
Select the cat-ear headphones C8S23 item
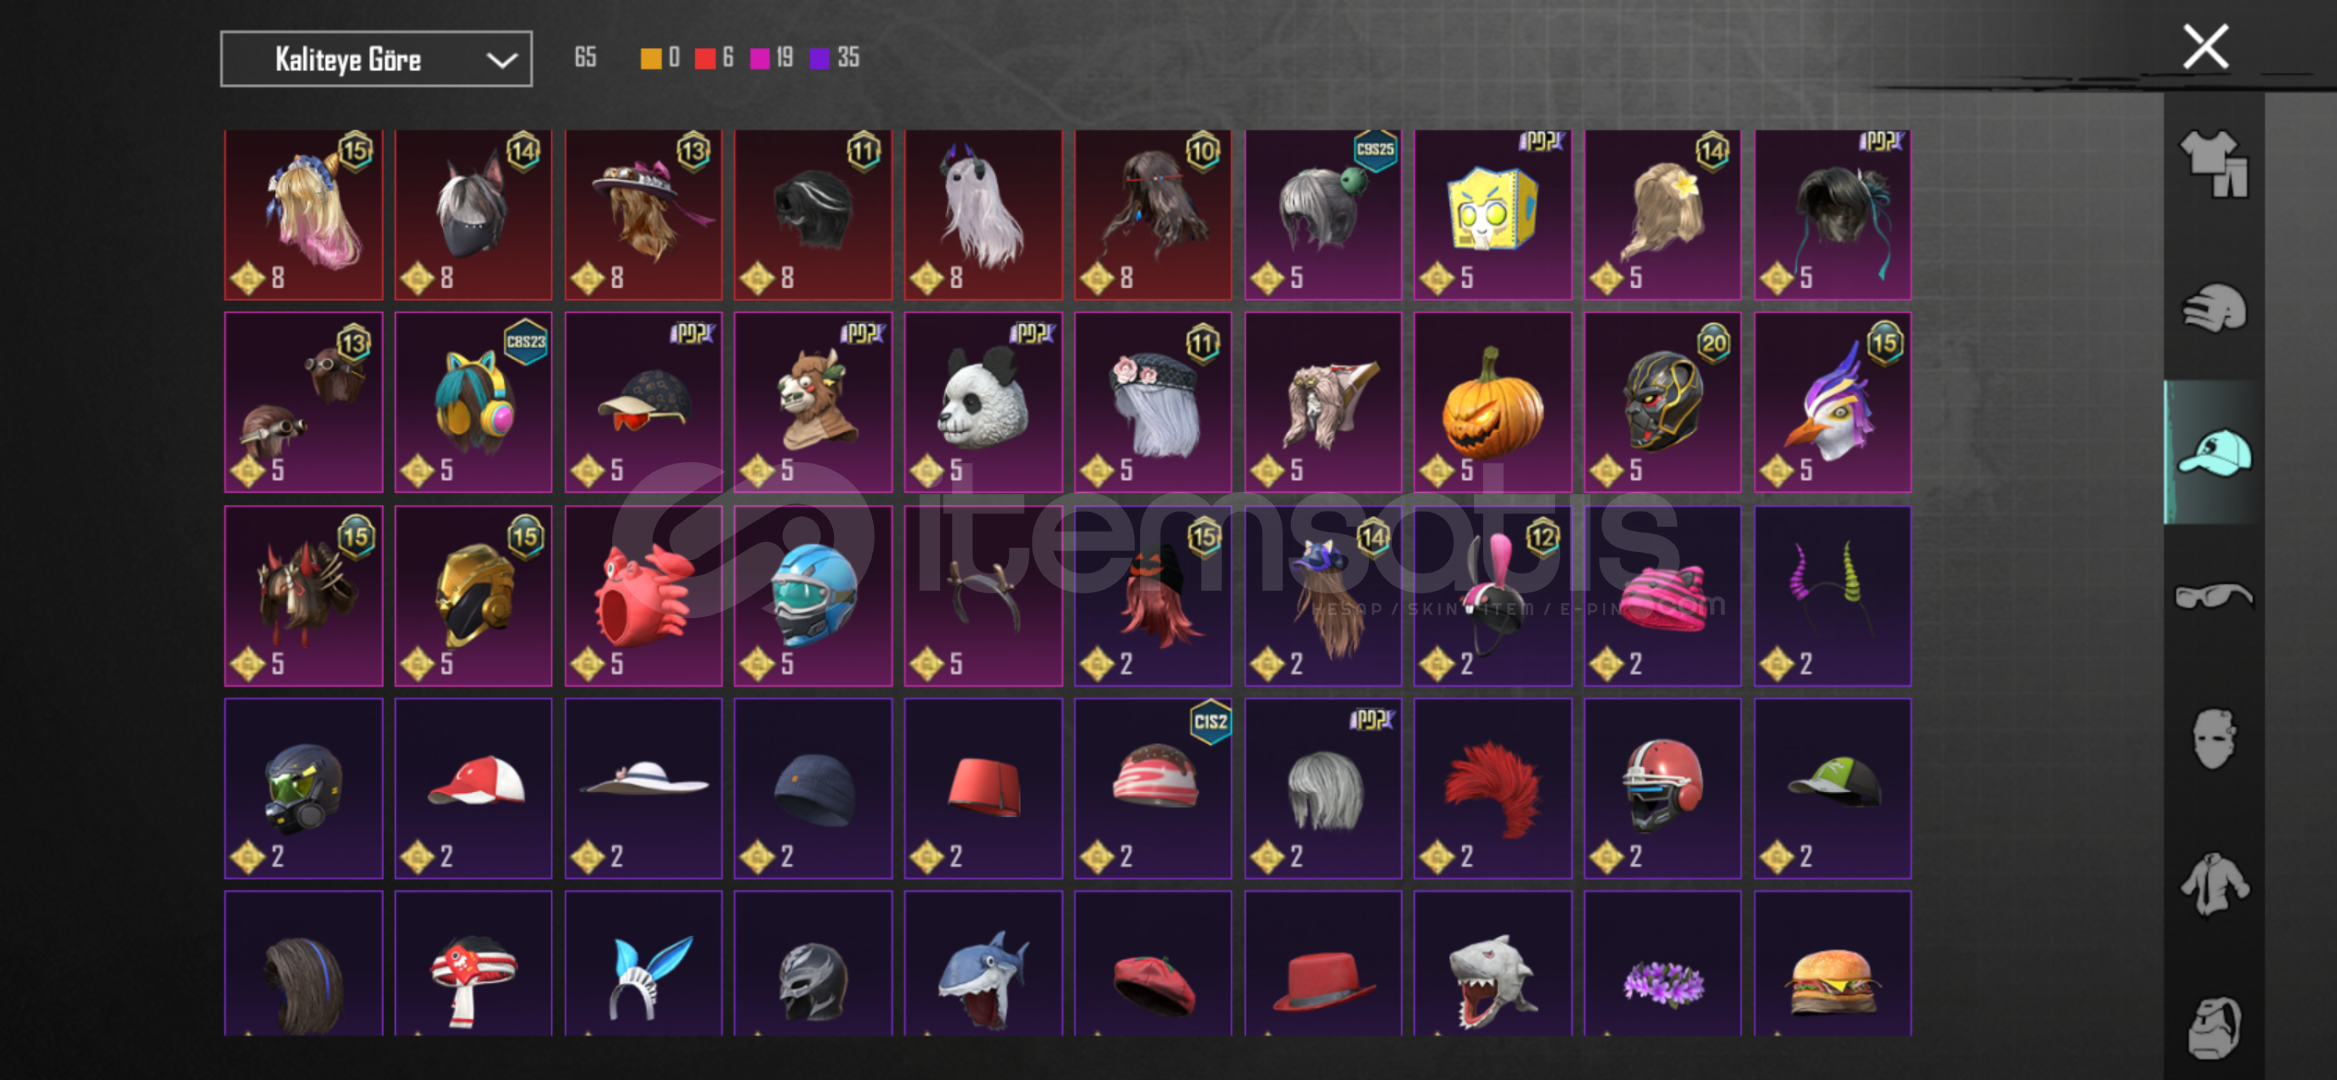tap(473, 402)
